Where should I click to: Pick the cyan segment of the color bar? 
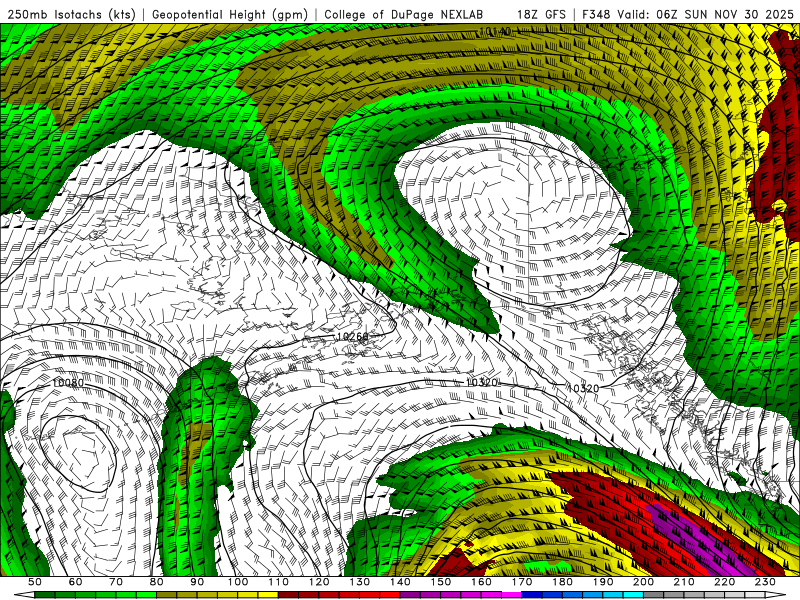633,595
